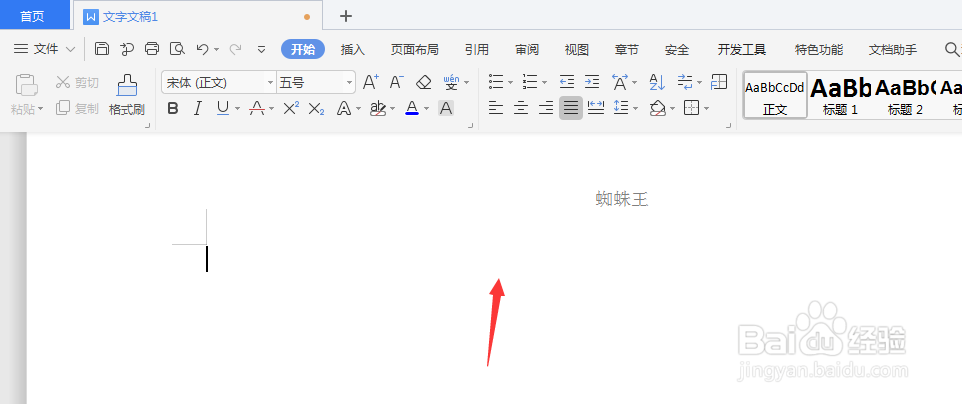962x404 pixels.
Task: Click the paragraph shading bucket icon
Action: pyautogui.click(x=658, y=109)
